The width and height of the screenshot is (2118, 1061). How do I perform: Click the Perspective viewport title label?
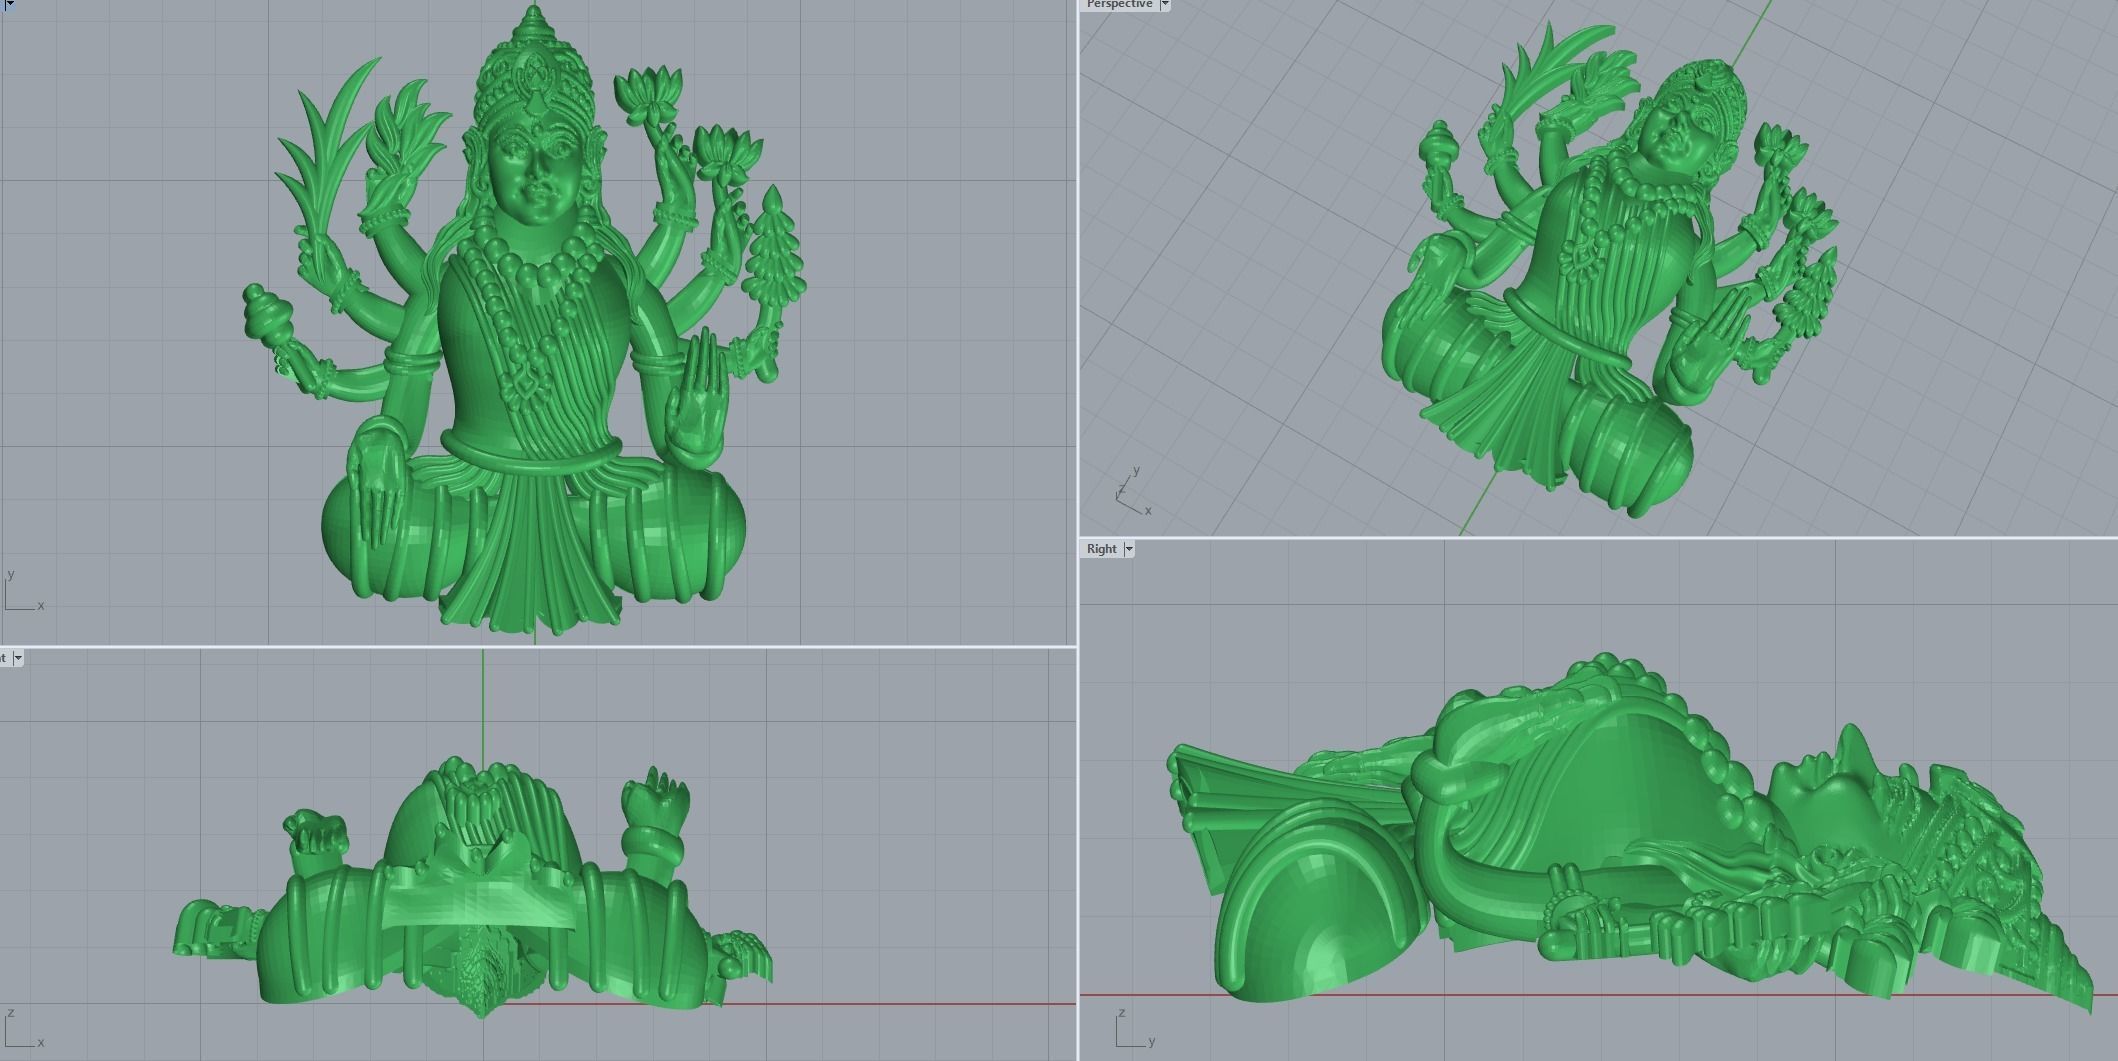tap(1119, 4)
